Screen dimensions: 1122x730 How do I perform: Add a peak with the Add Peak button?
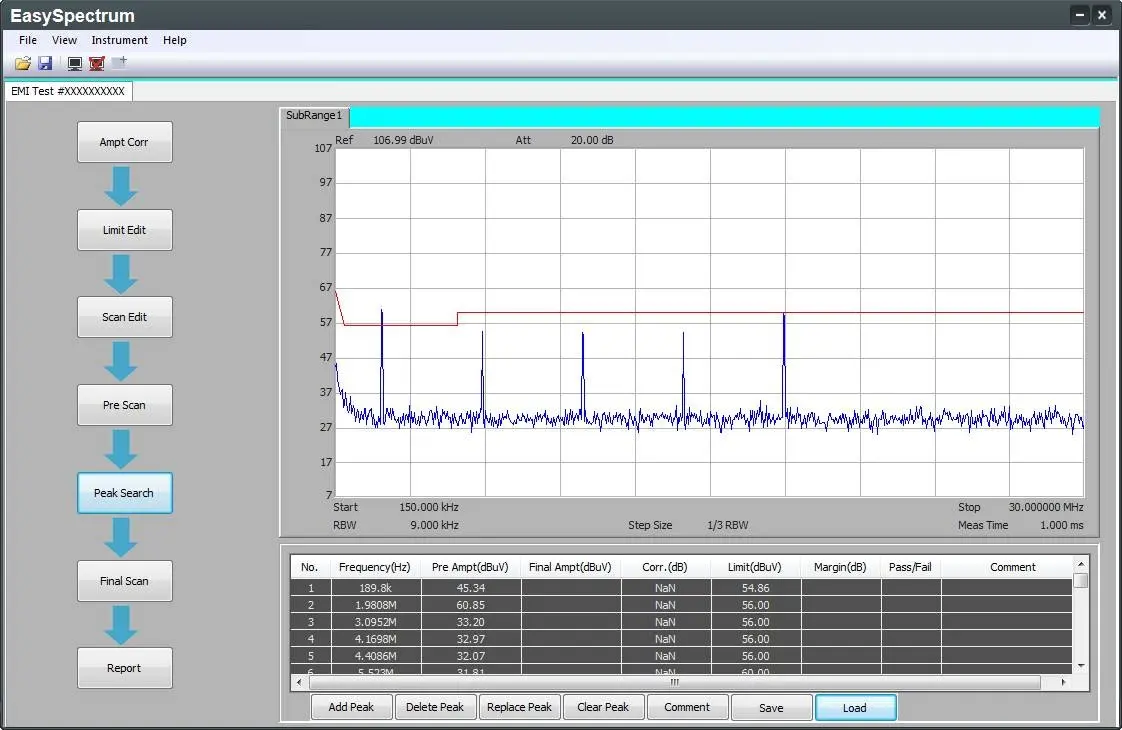(351, 706)
